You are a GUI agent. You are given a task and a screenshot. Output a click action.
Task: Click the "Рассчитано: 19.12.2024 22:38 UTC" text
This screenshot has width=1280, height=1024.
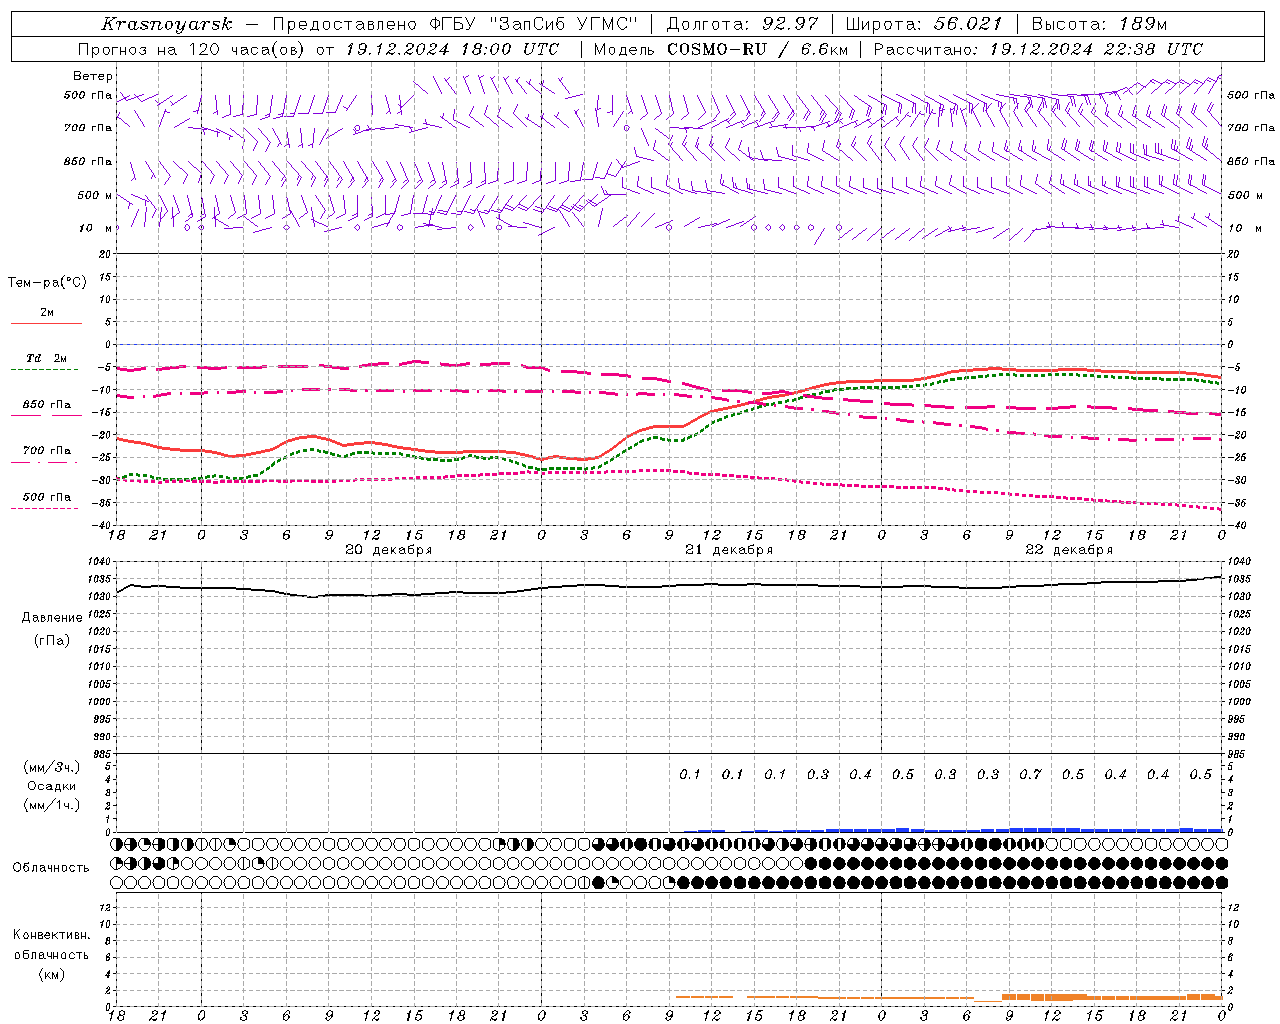(1038, 49)
